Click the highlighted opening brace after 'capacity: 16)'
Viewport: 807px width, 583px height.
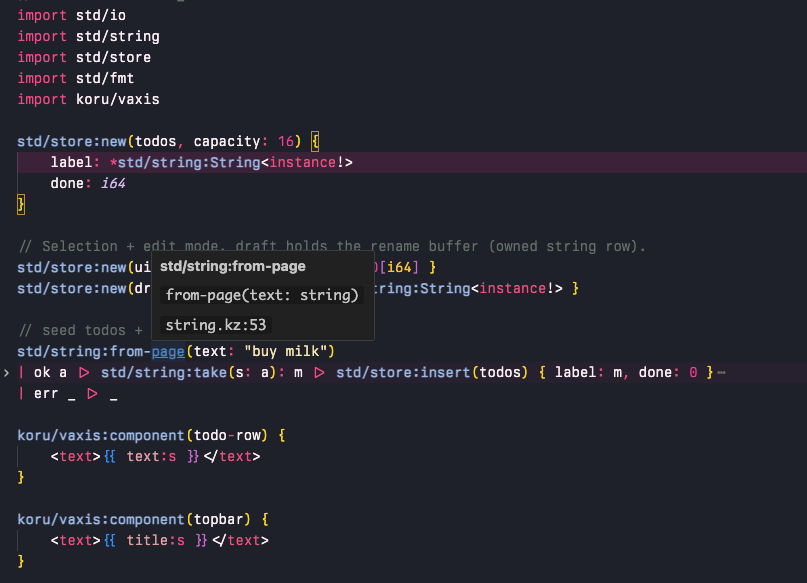pyautogui.click(x=315, y=142)
